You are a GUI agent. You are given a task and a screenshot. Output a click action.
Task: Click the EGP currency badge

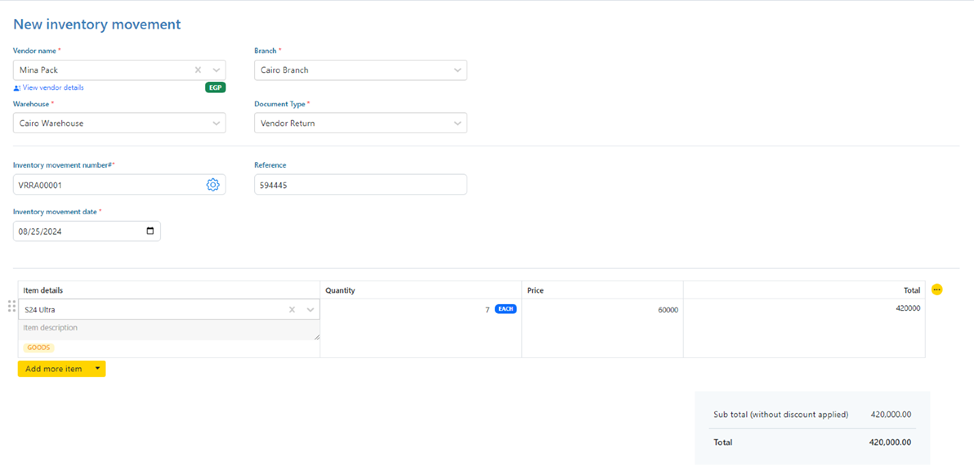[x=215, y=88]
